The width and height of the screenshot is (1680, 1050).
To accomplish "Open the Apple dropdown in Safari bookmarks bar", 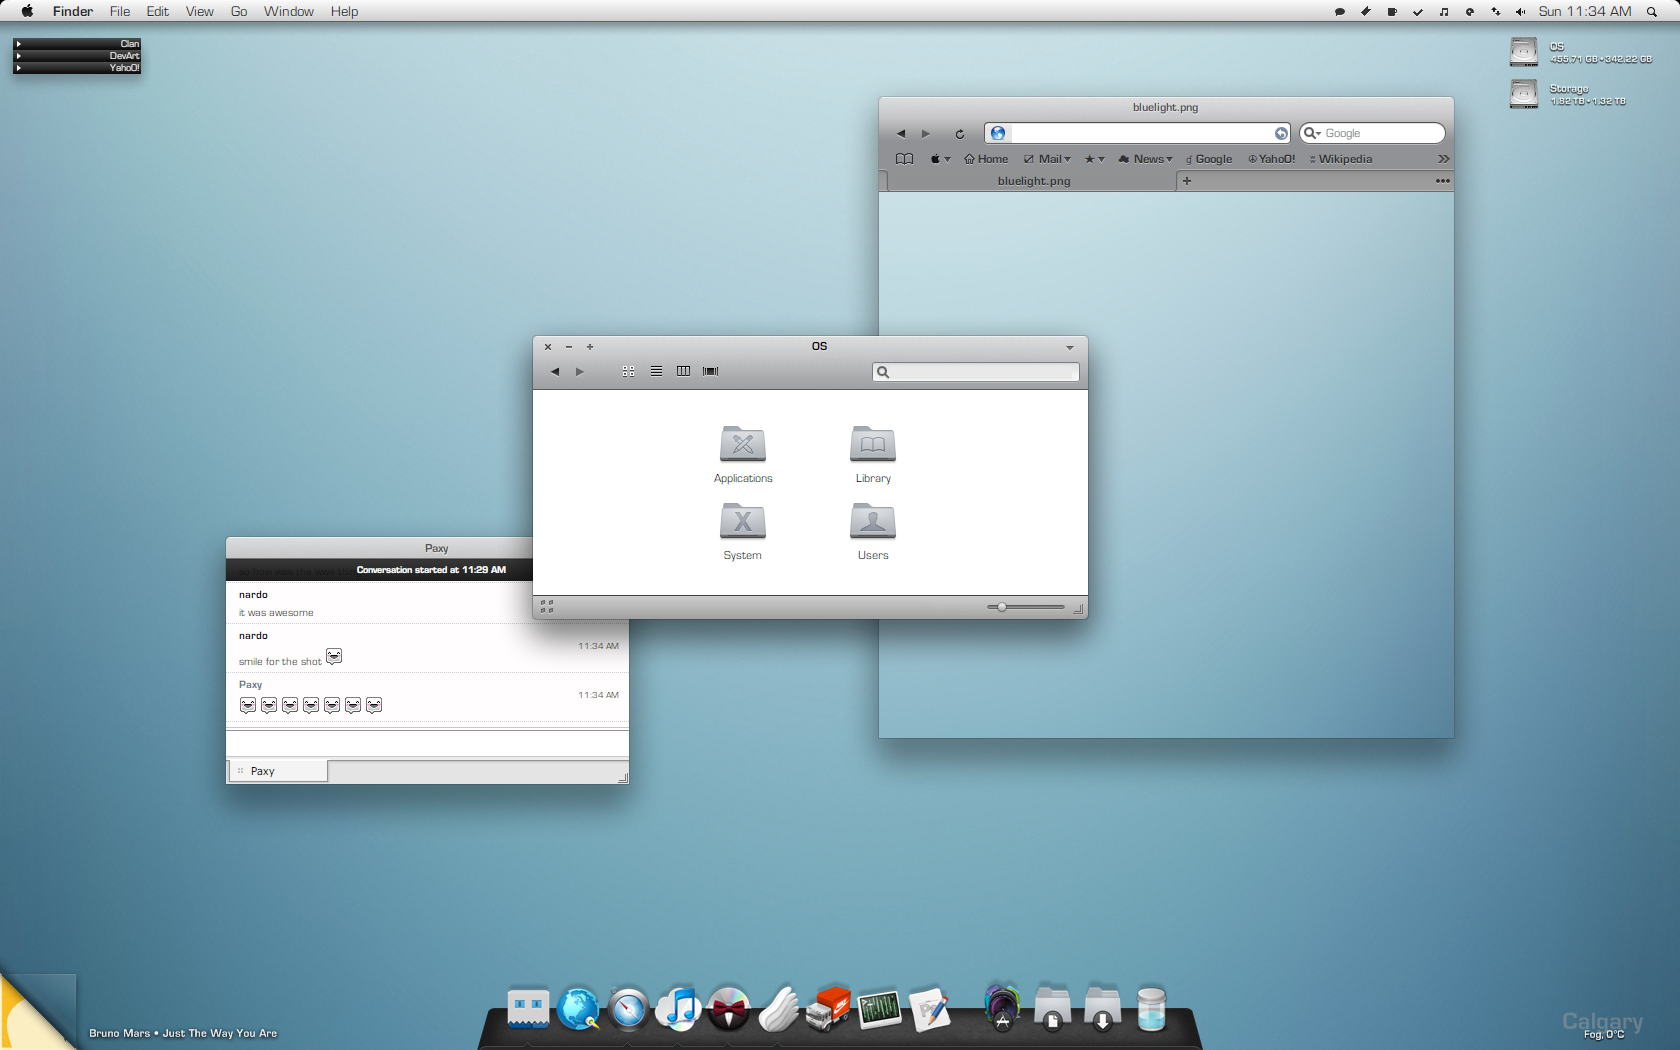I will (x=941, y=159).
